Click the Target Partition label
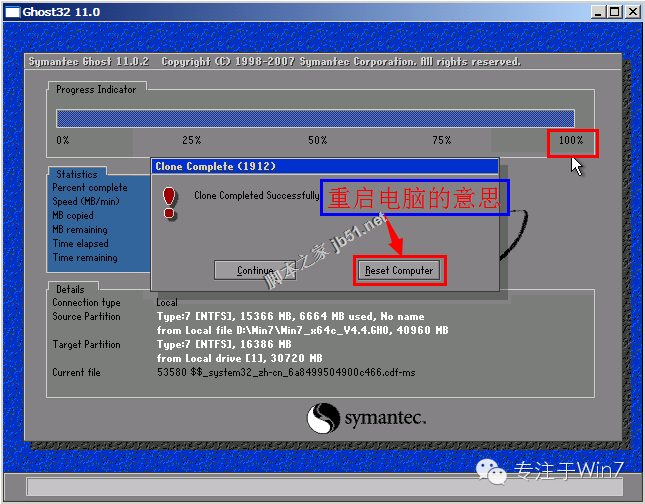645x504 pixels. pos(86,344)
